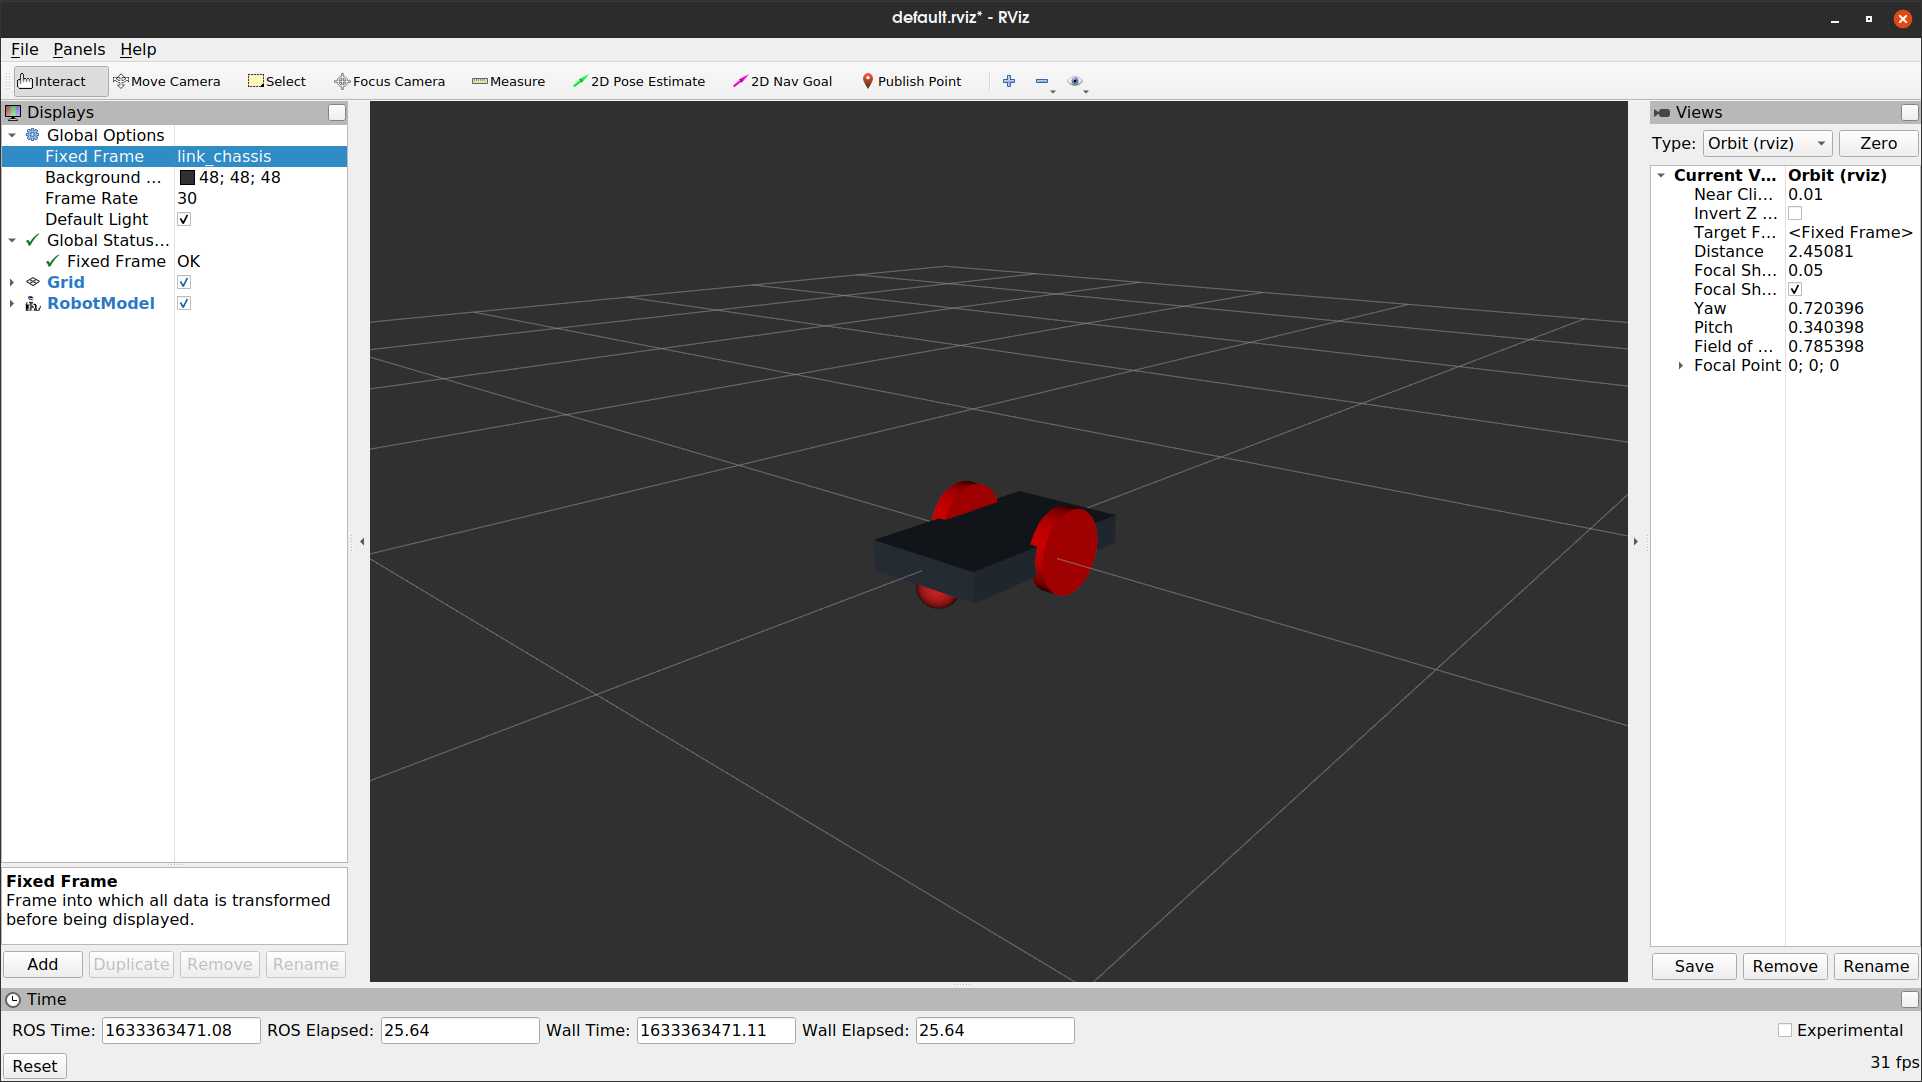
Task: Open the eye view options icon
Action: coord(1075,81)
